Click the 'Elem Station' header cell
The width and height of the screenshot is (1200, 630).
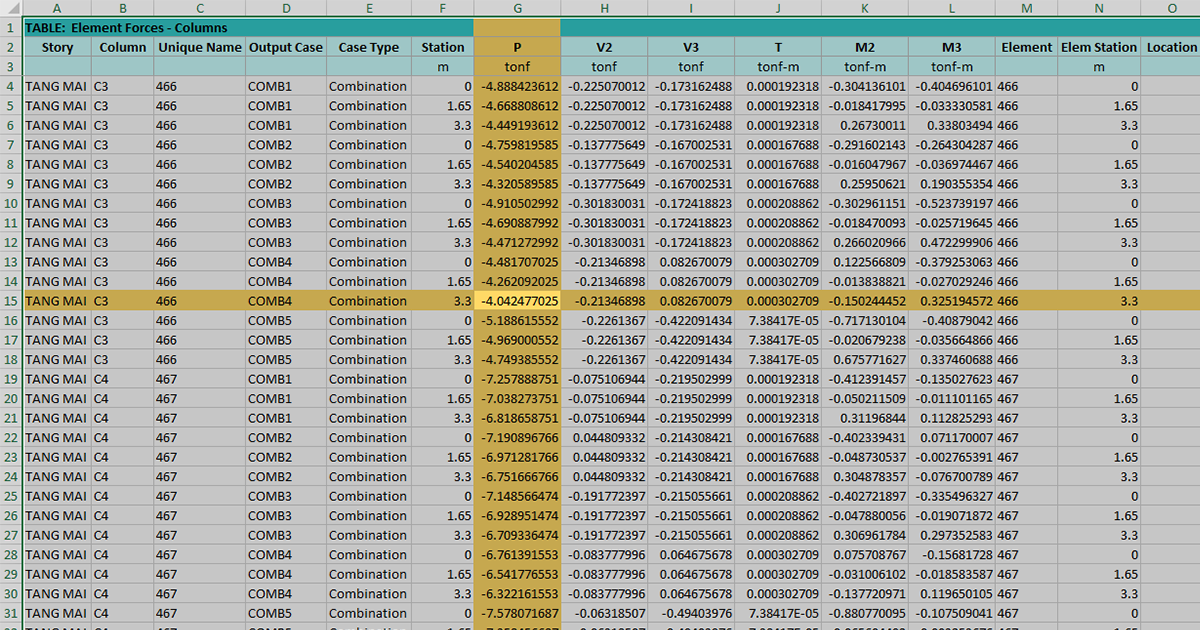pos(1099,47)
